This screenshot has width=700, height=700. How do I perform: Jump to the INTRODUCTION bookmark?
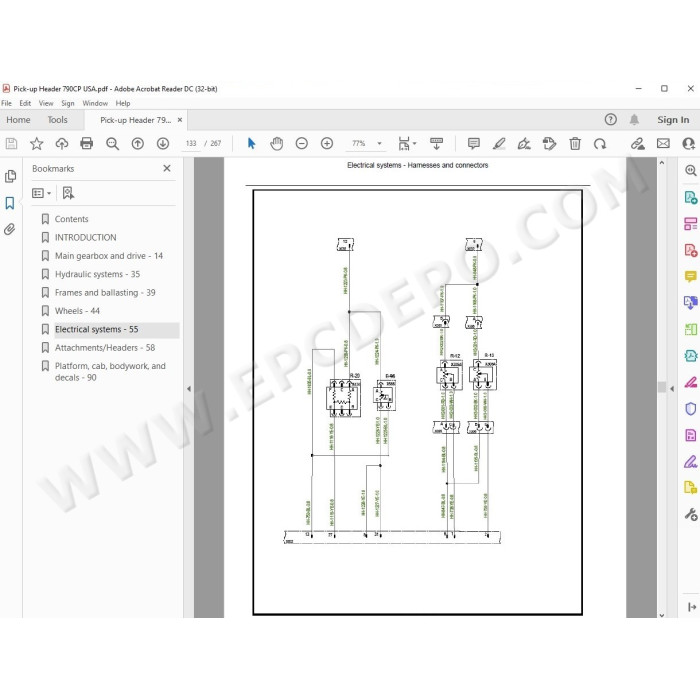click(x=85, y=238)
